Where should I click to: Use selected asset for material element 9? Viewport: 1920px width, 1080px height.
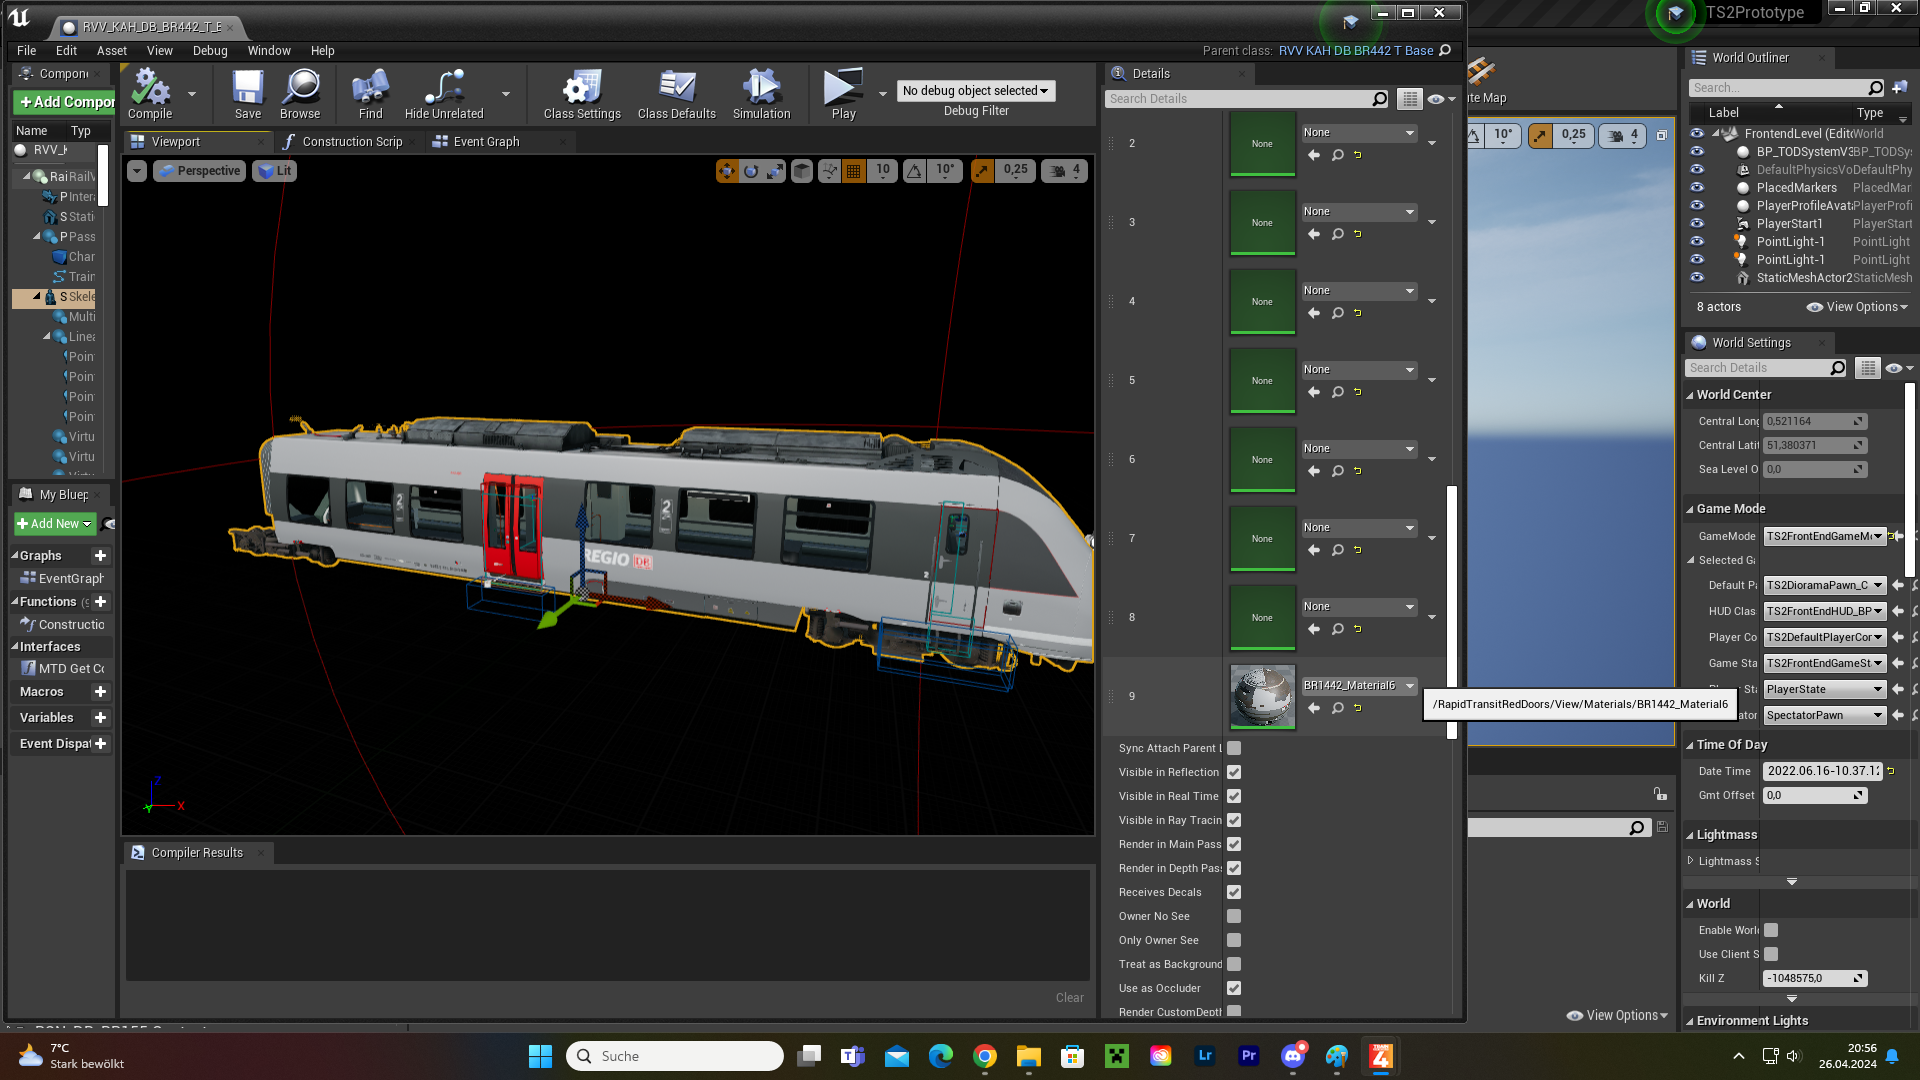[x=1314, y=708]
